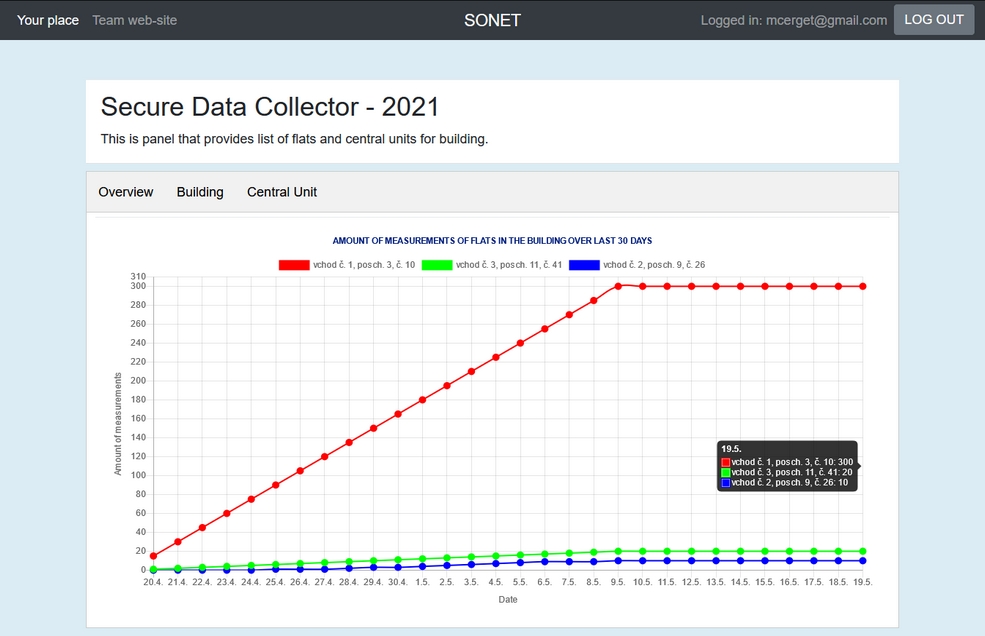Image resolution: width=985 pixels, height=636 pixels.
Task: Hide series vchod č. 1, posch. 3 label
Action: tap(364, 265)
